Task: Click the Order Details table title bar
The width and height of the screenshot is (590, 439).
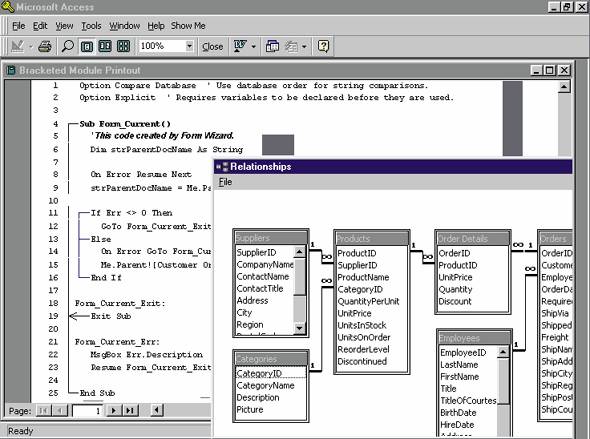Action: (473, 238)
